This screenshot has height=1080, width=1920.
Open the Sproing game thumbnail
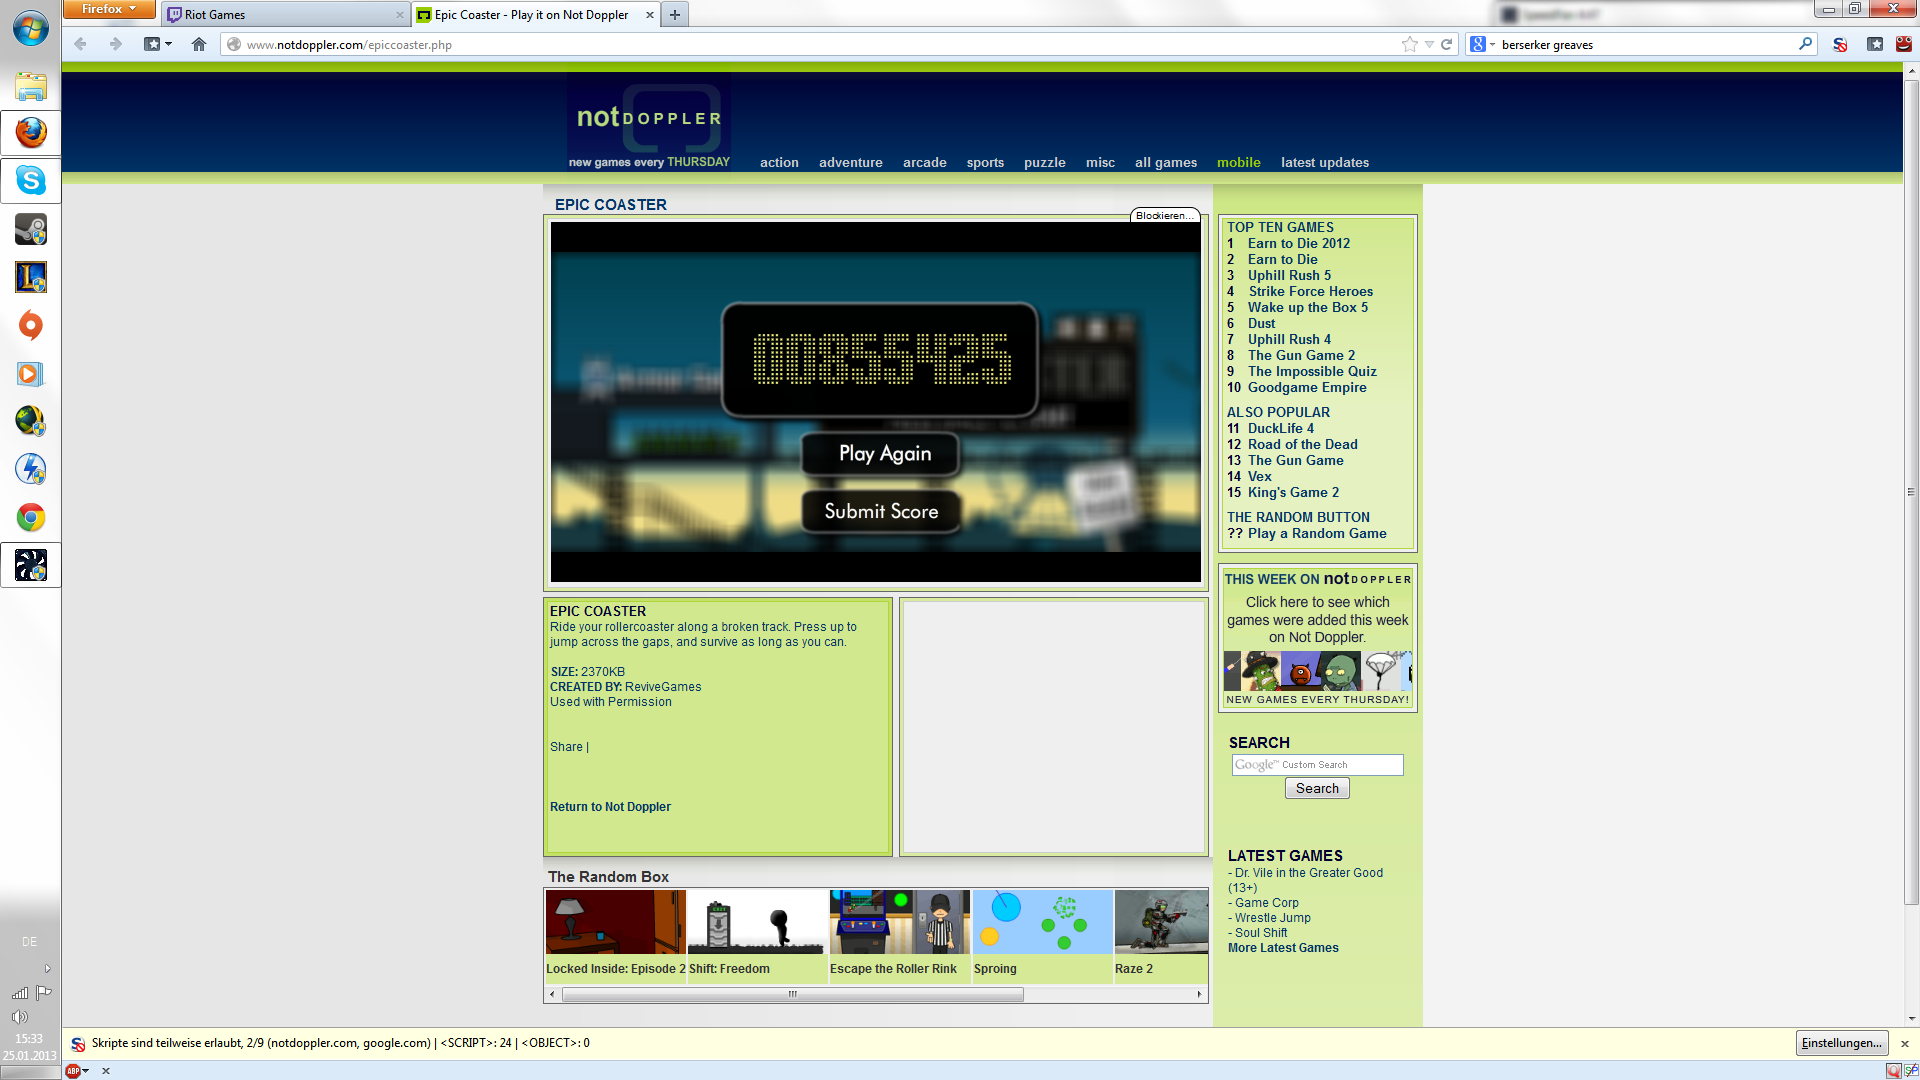(1042, 922)
